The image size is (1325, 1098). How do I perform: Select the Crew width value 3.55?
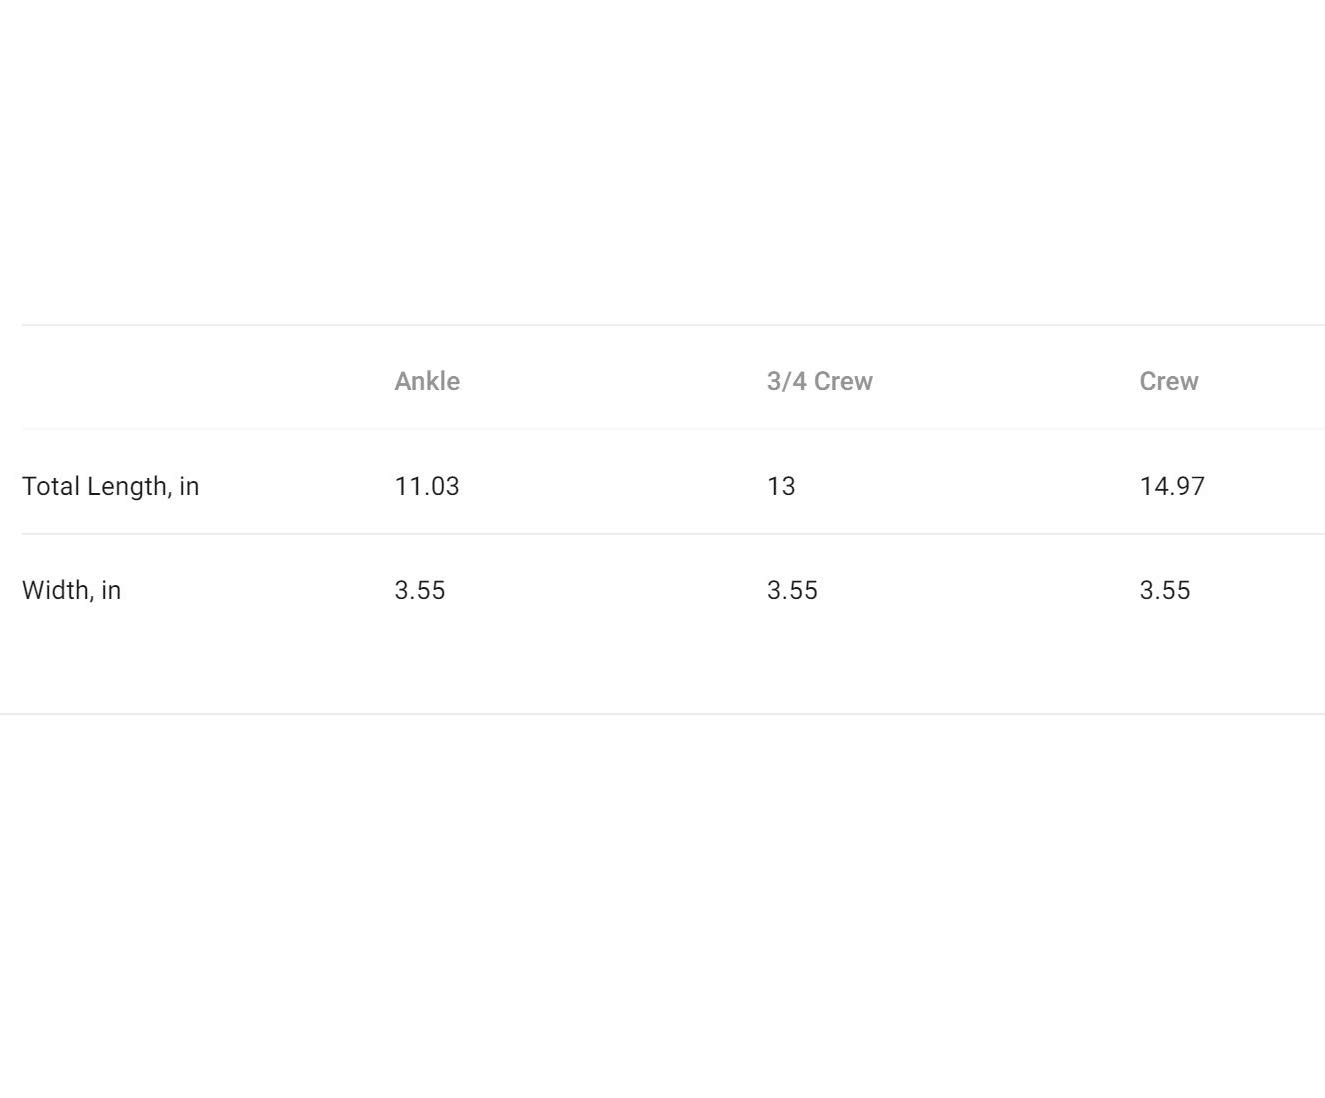click(x=1165, y=590)
